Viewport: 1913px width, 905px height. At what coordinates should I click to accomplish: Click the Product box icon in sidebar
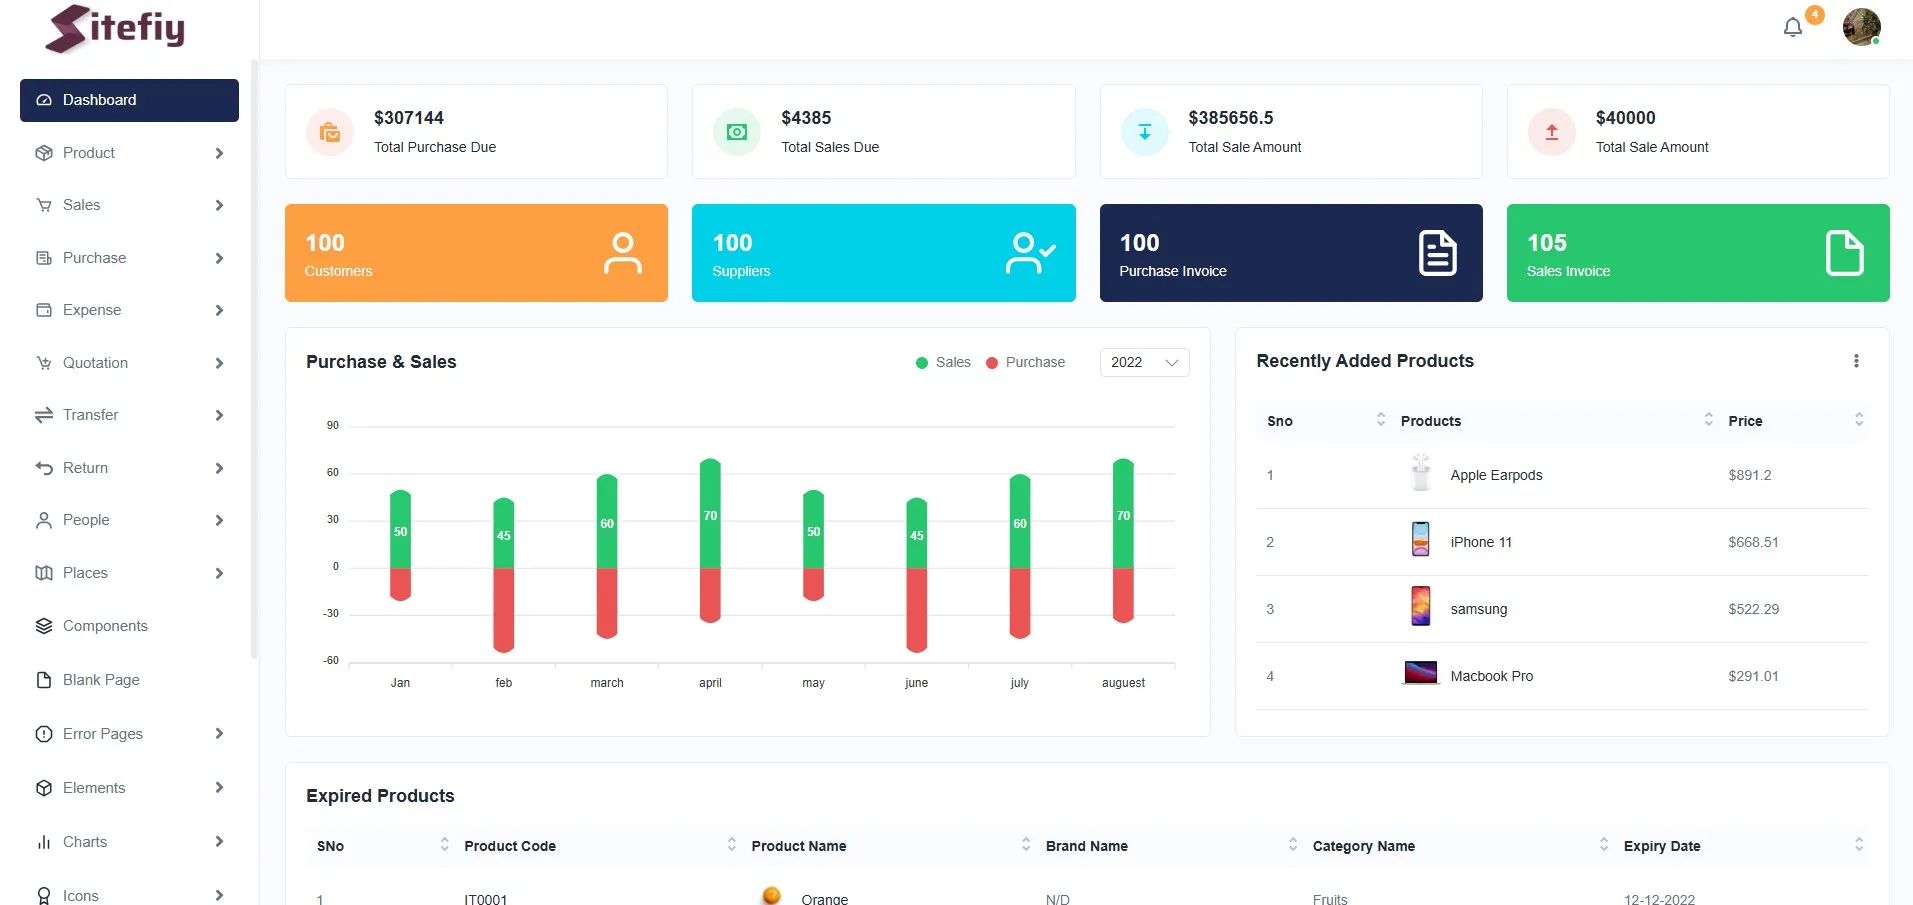point(44,153)
